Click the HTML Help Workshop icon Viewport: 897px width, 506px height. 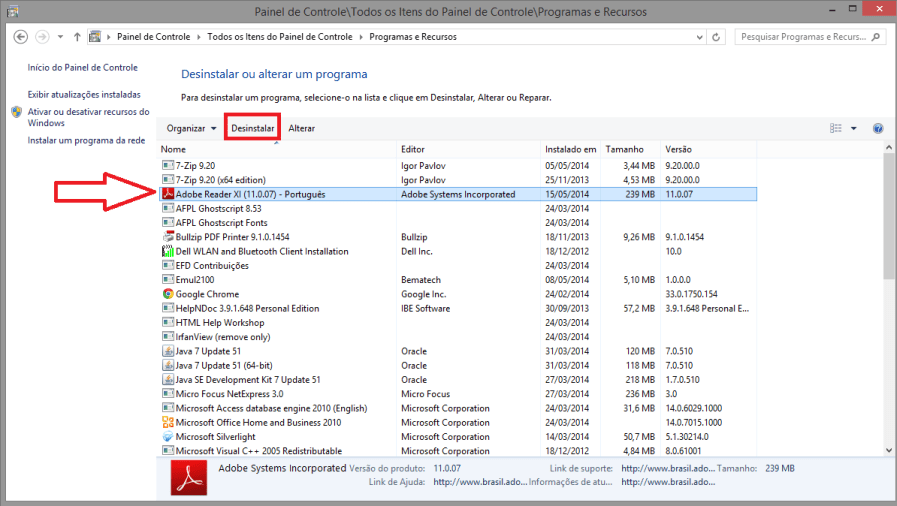tap(168, 322)
